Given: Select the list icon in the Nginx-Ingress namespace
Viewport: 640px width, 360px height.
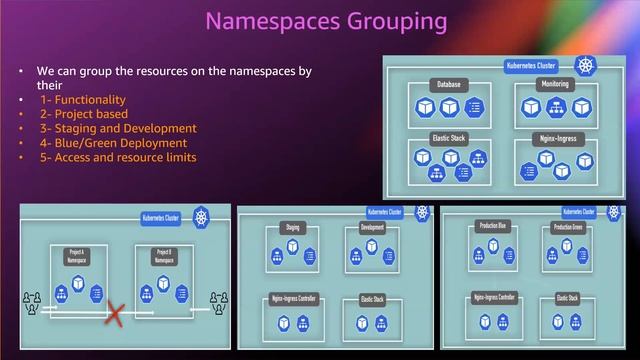Looking at the screenshot, I should (529, 171).
